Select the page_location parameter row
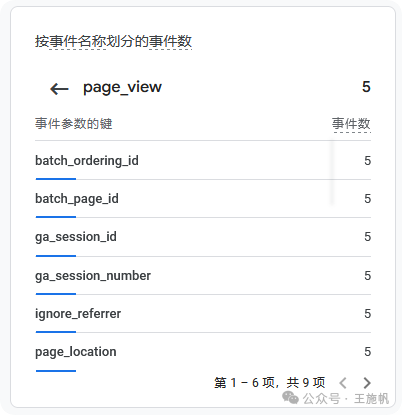This screenshot has height=415, width=402. (x=203, y=352)
